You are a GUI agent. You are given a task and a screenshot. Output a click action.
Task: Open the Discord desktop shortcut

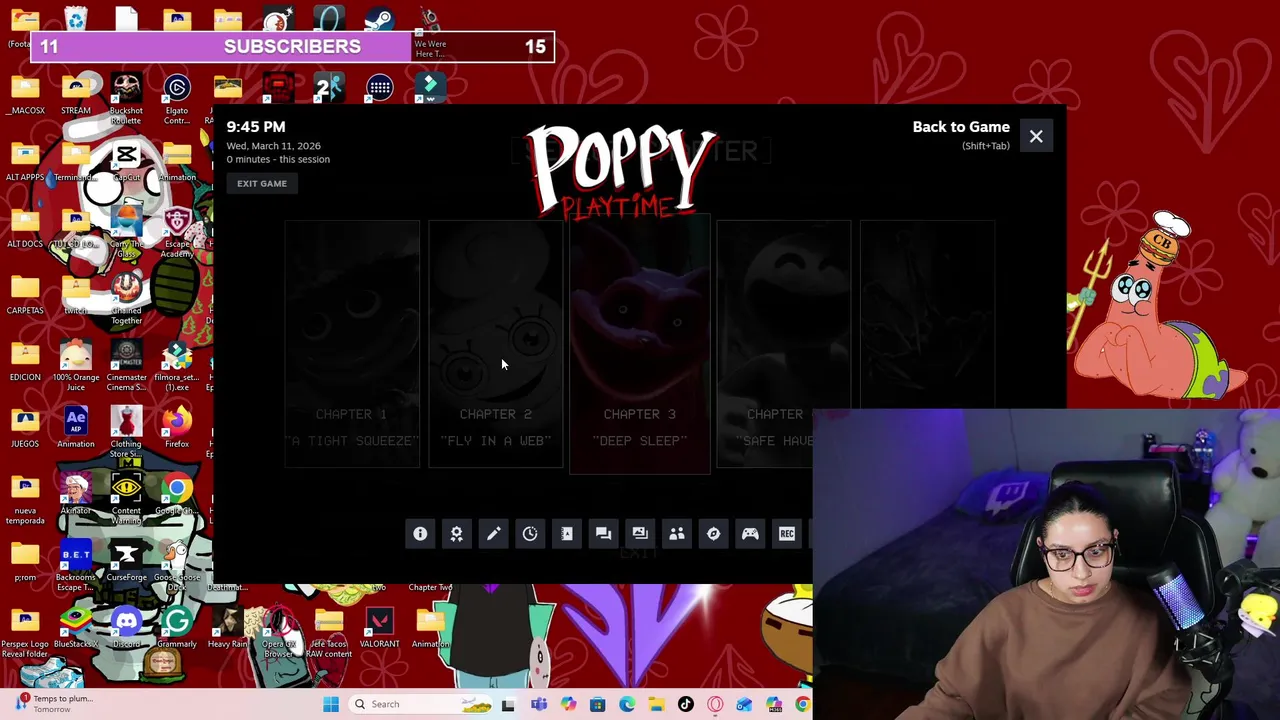[126, 628]
